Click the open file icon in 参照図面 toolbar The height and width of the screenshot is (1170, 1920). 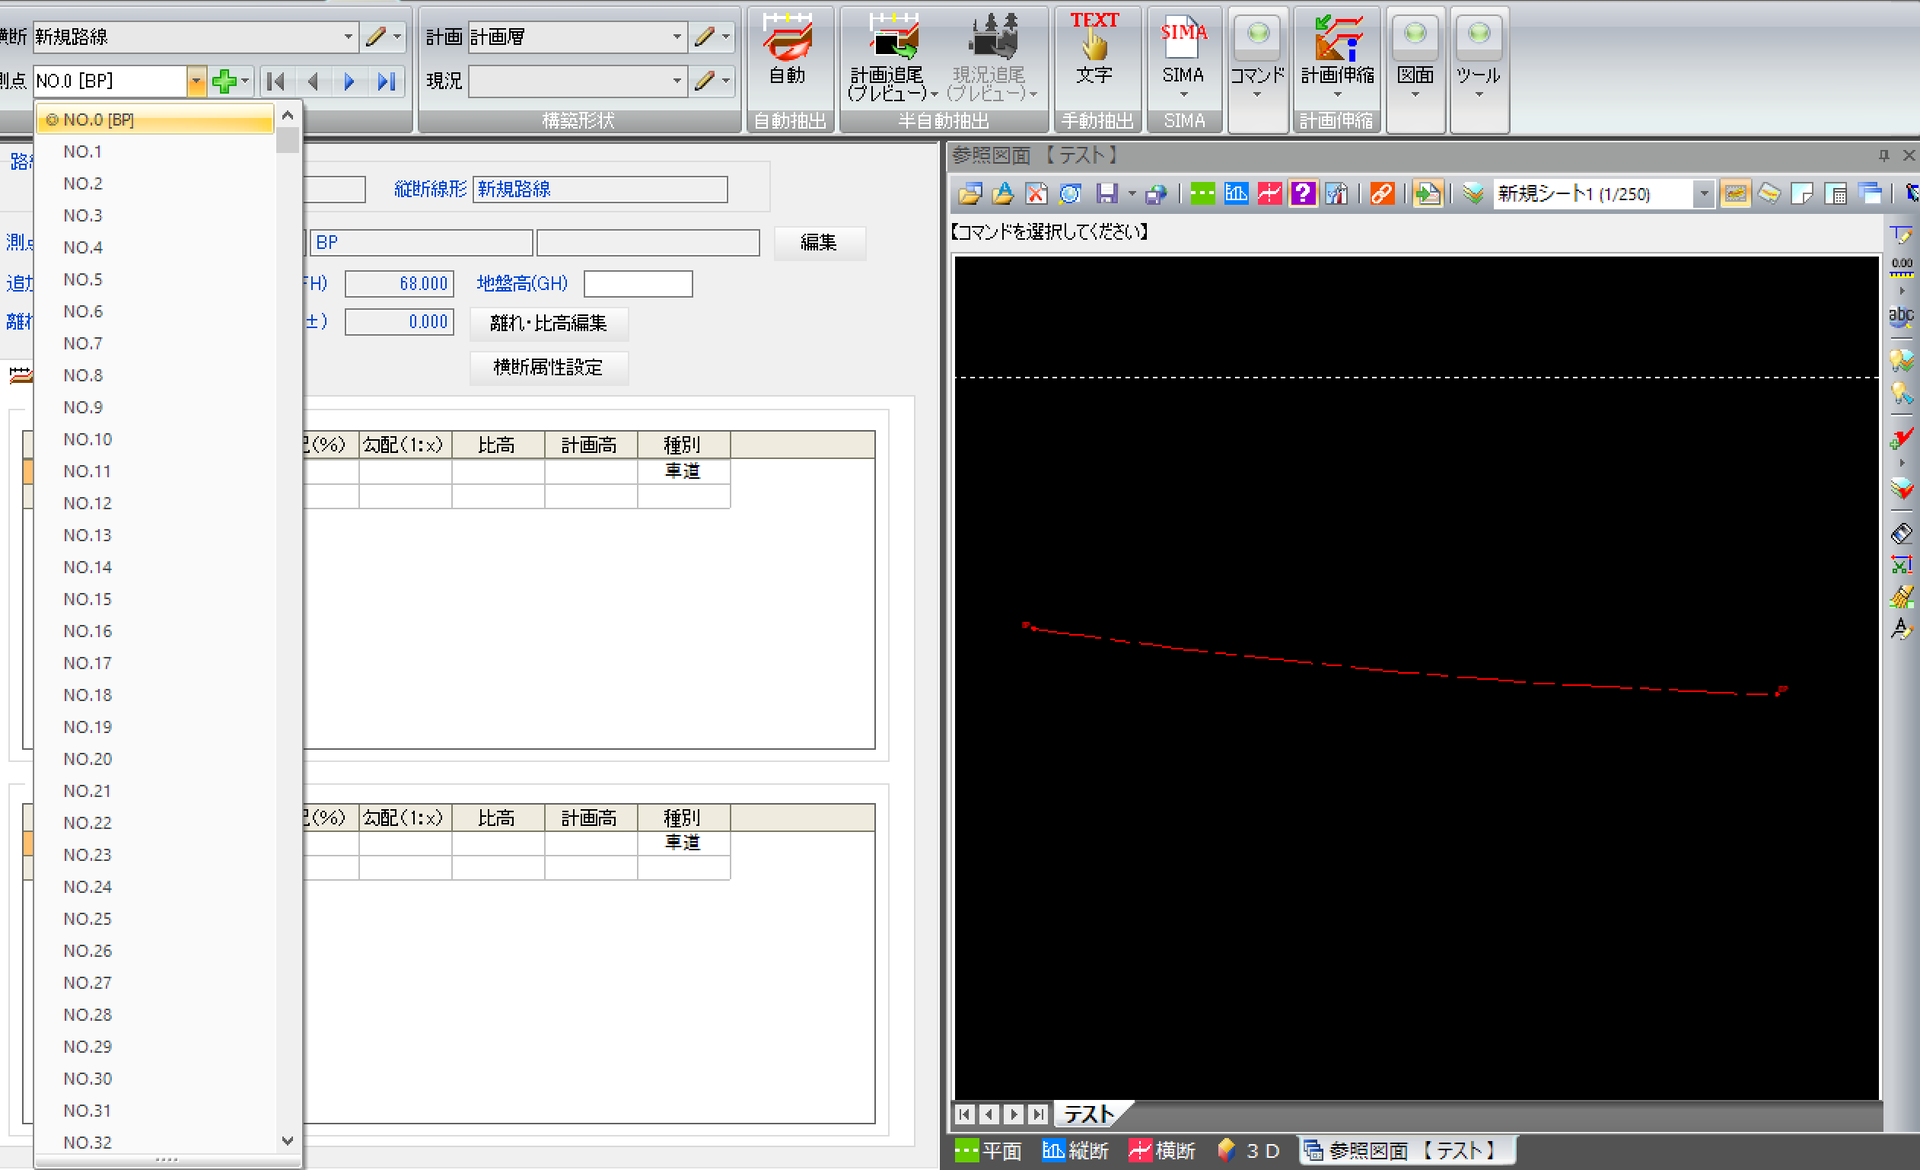pos(970,194)
